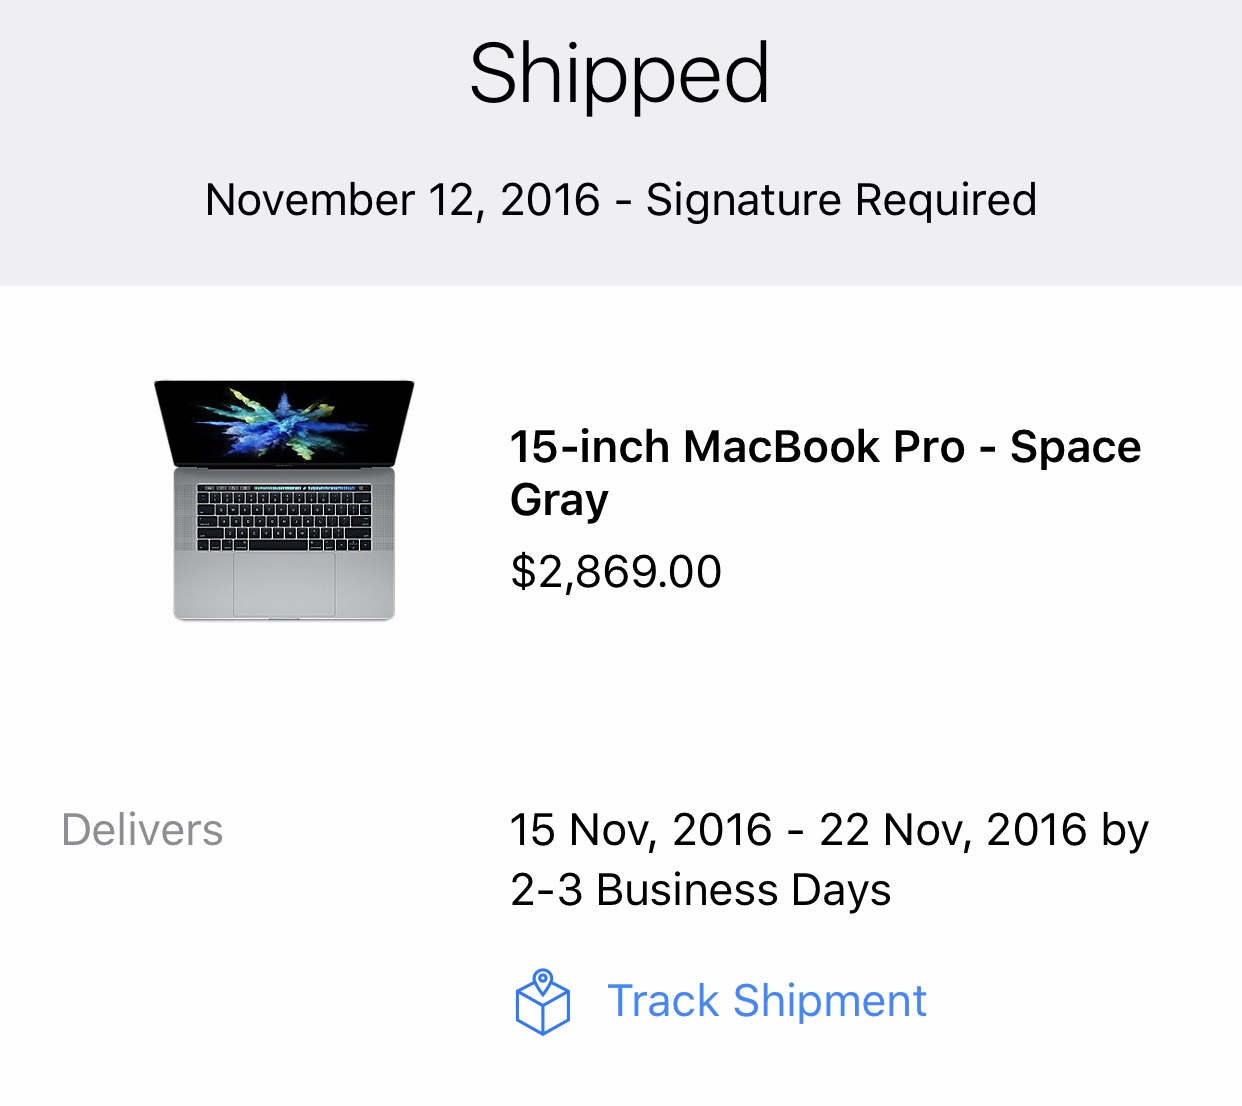
Task: Open the 15-inch MacBook Pro product title
Action: click(825, 472)
